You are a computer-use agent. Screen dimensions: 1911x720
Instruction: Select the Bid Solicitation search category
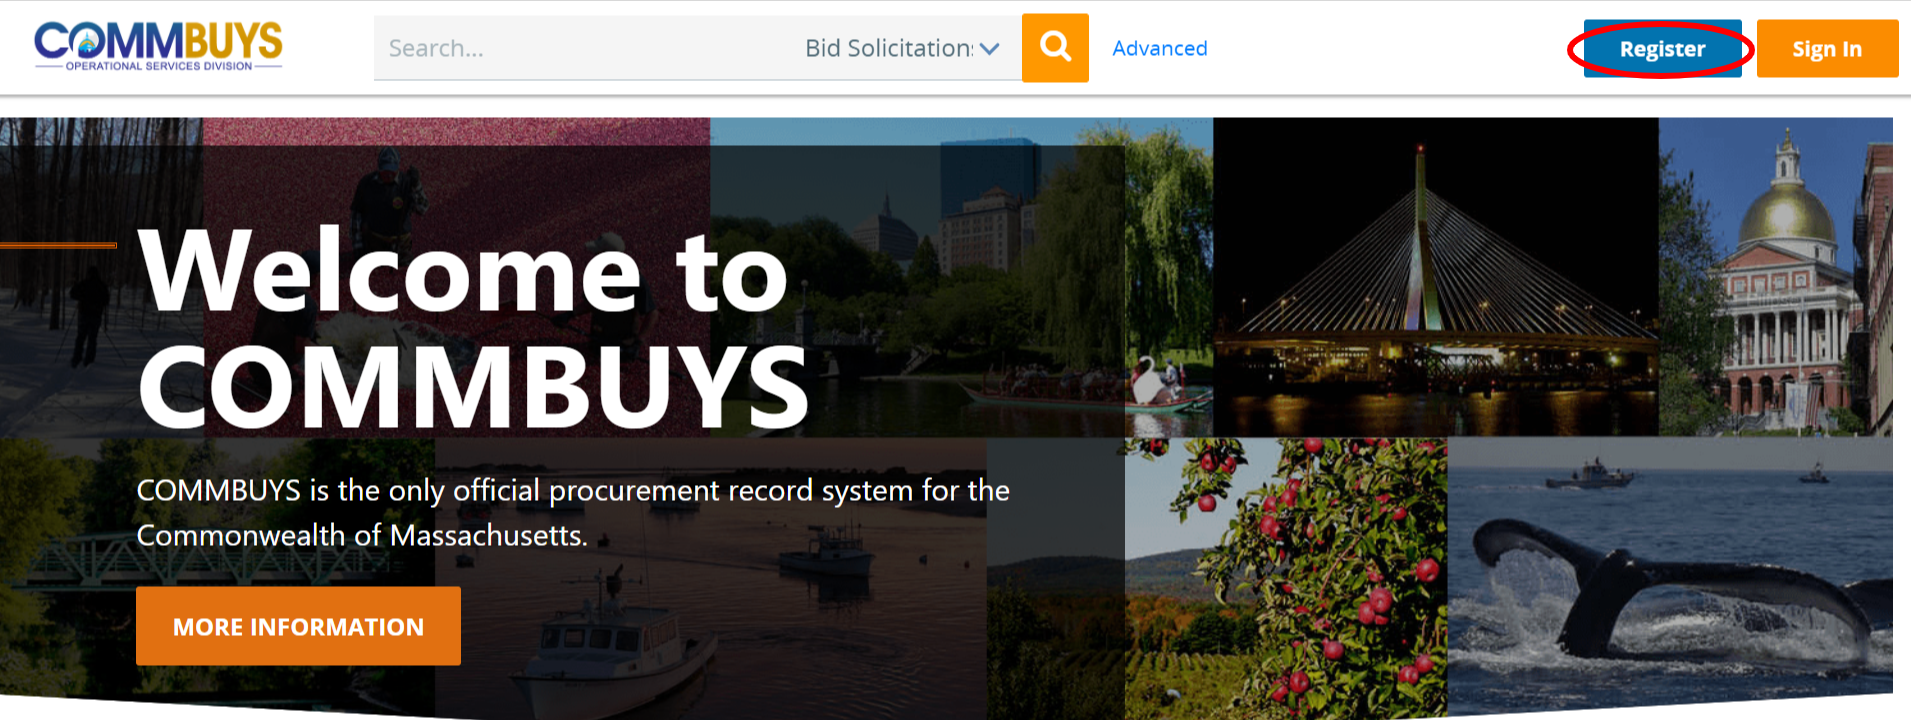coord(888,48)
